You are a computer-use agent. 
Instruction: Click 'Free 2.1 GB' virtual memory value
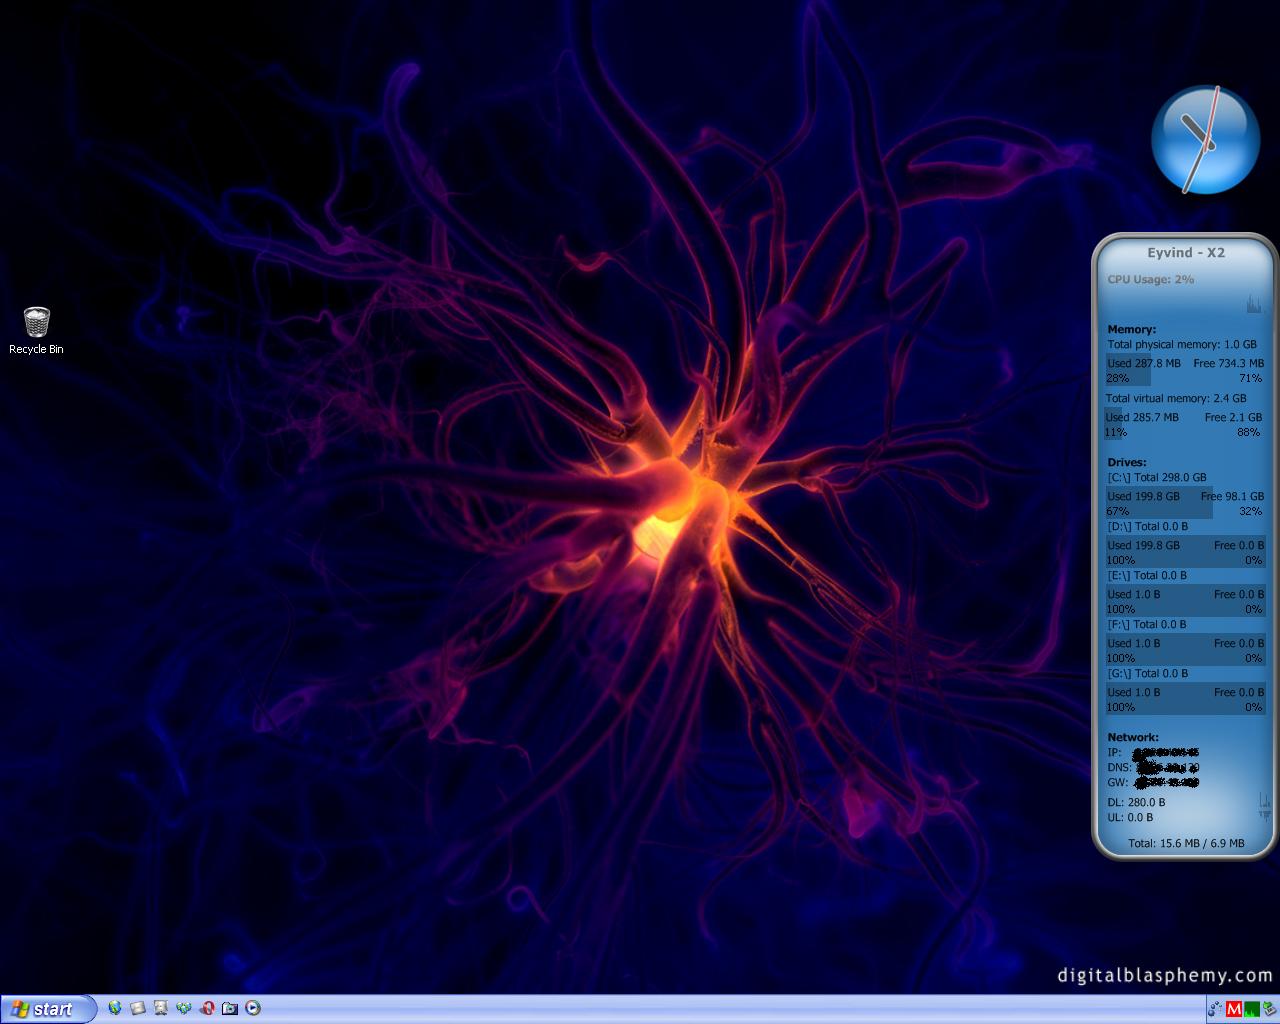click(x=1233, y=417)
